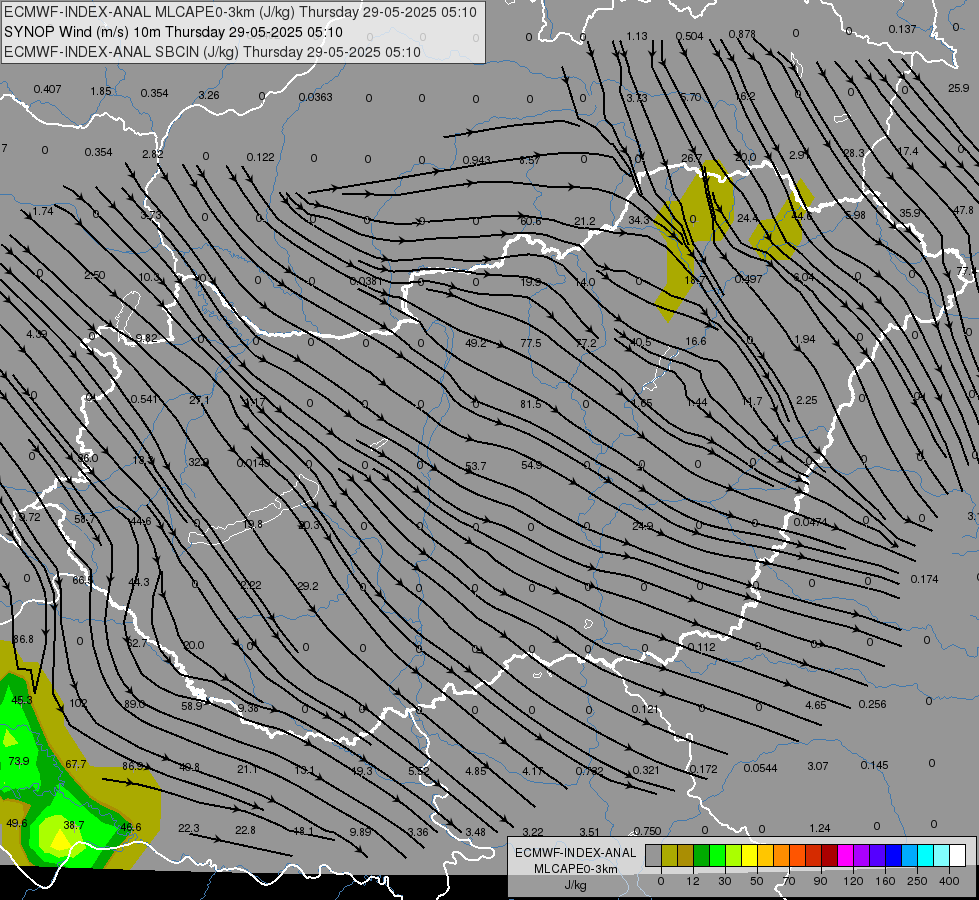Click the map value 34.3
The width and height of the screenshot is (979, 900).
tap(639, 220)
